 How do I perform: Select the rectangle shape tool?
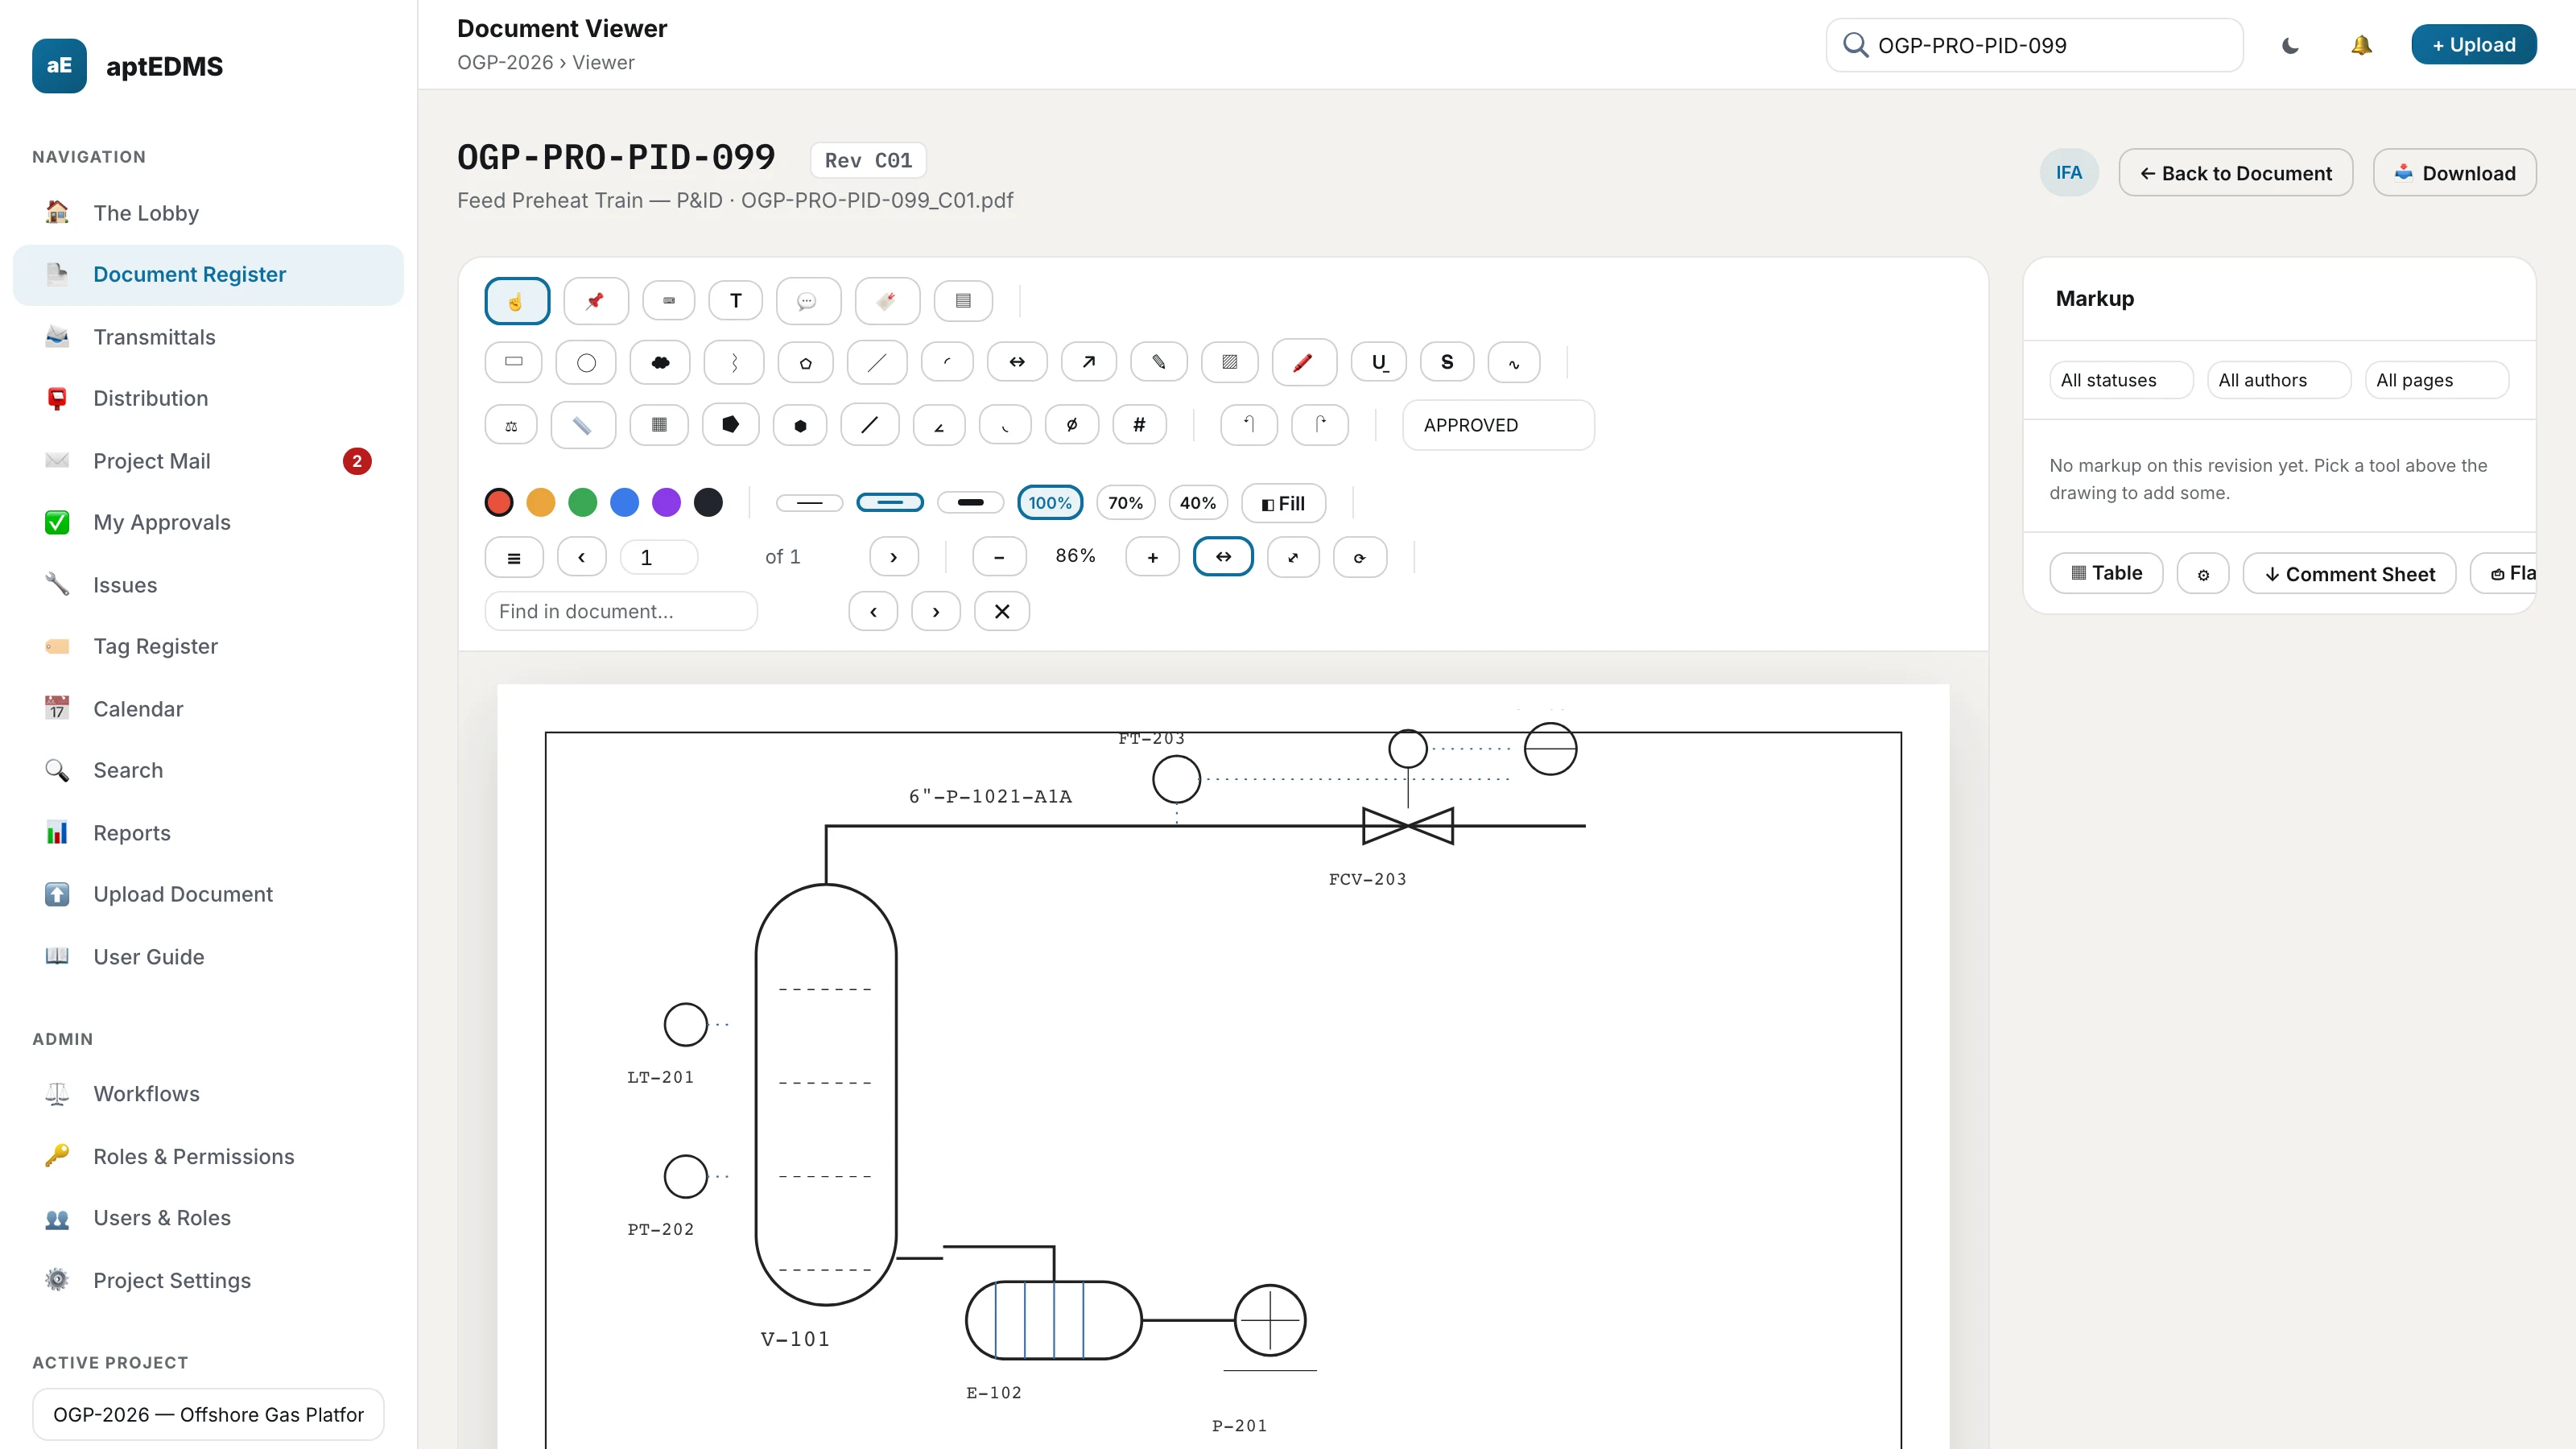pyautogui.click(x=514, y=362)
